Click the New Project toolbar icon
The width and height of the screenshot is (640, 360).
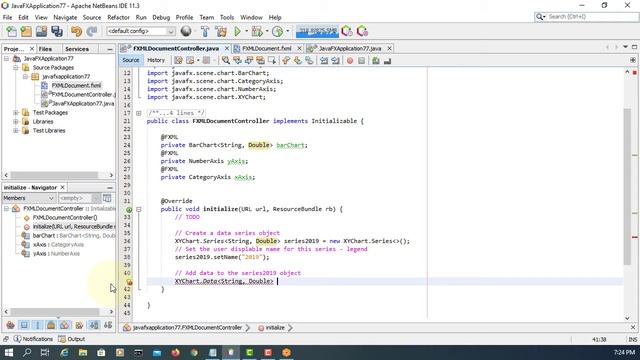coord(26,31)
